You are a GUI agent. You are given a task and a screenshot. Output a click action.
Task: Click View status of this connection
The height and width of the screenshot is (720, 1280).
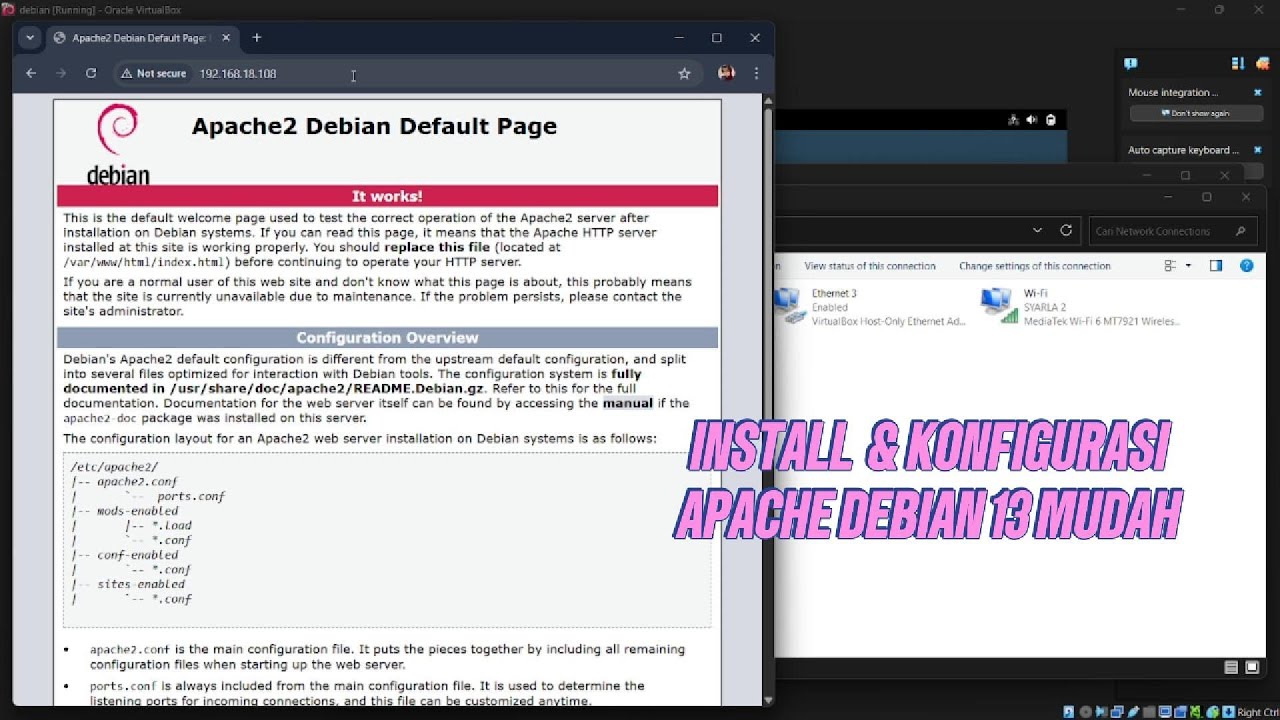870,266
